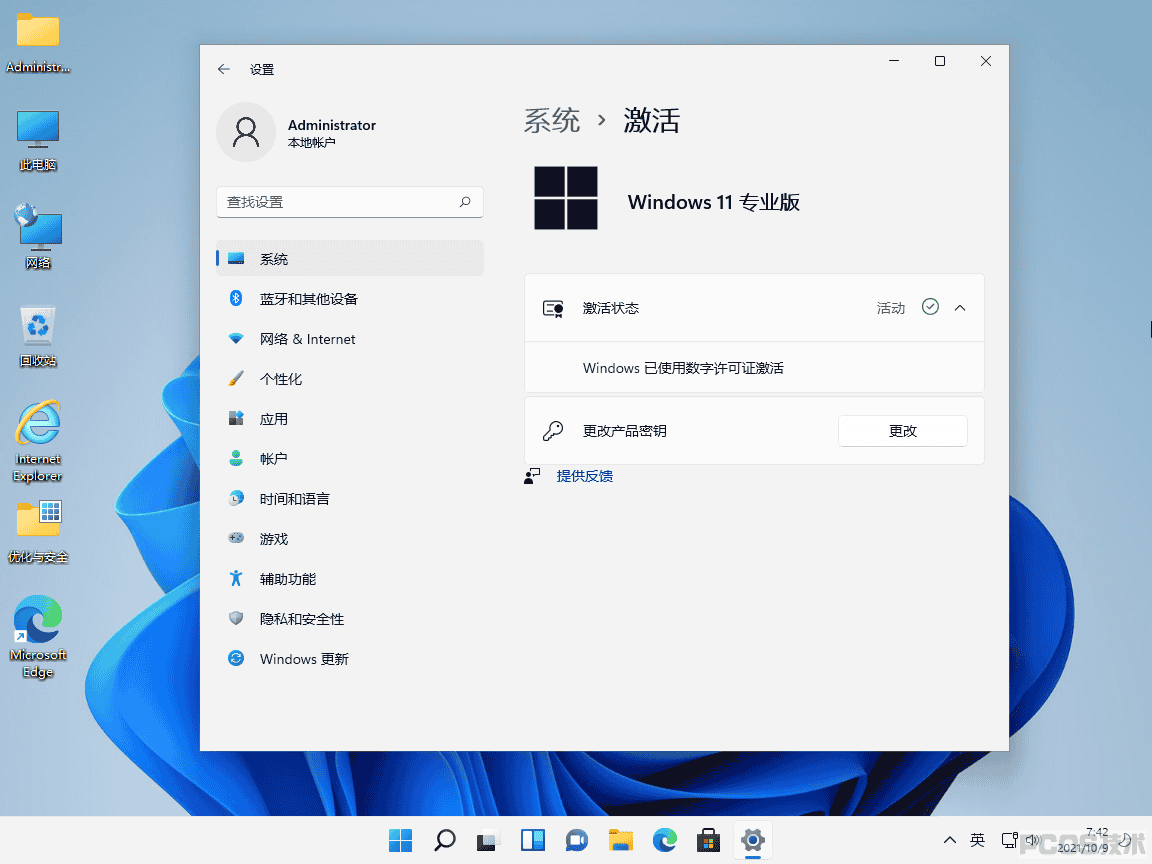Go to 应用 settings
This screenshot has width=1152, height=864.
point(350,419)
